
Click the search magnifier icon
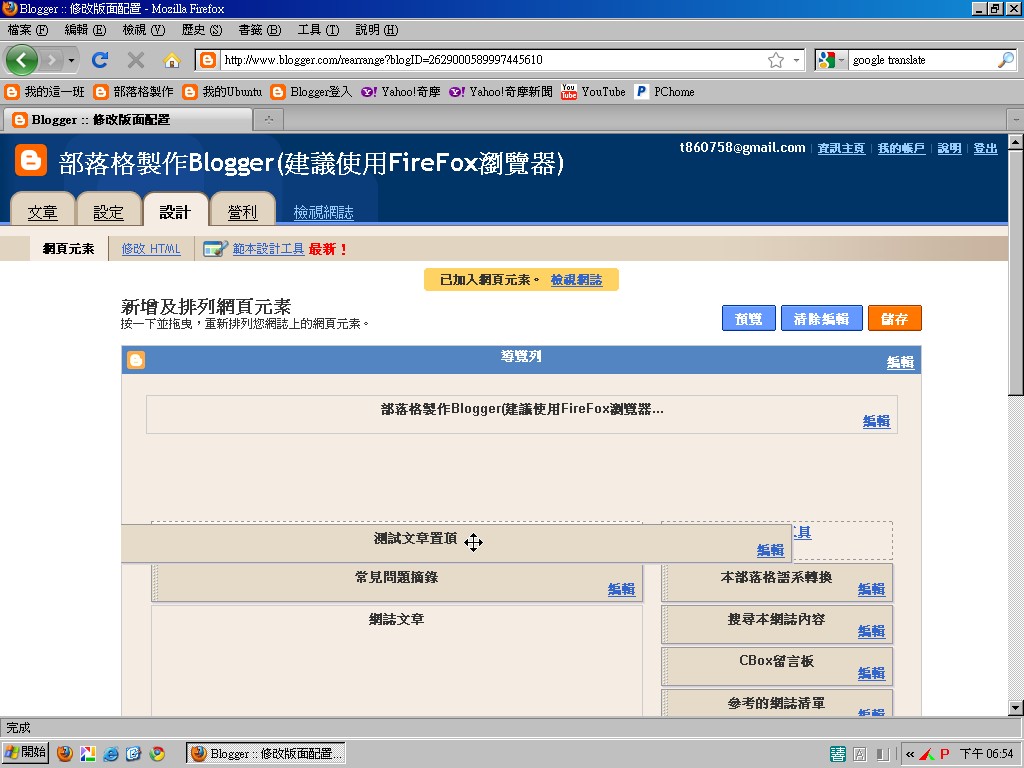pos(1006,60)
